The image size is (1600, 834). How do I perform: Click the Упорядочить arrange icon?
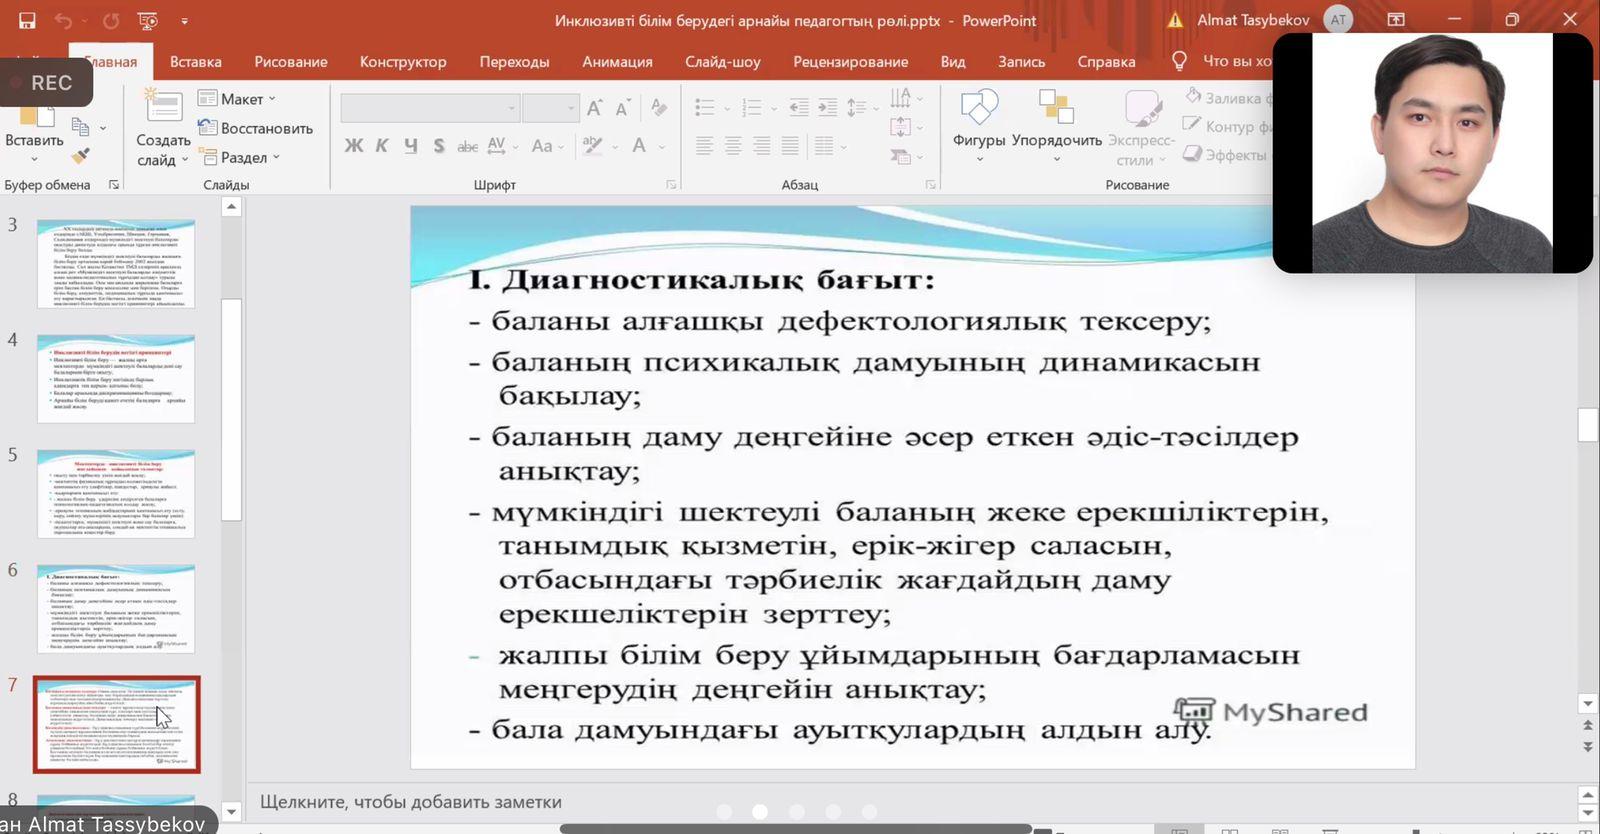pos(1056,108)
